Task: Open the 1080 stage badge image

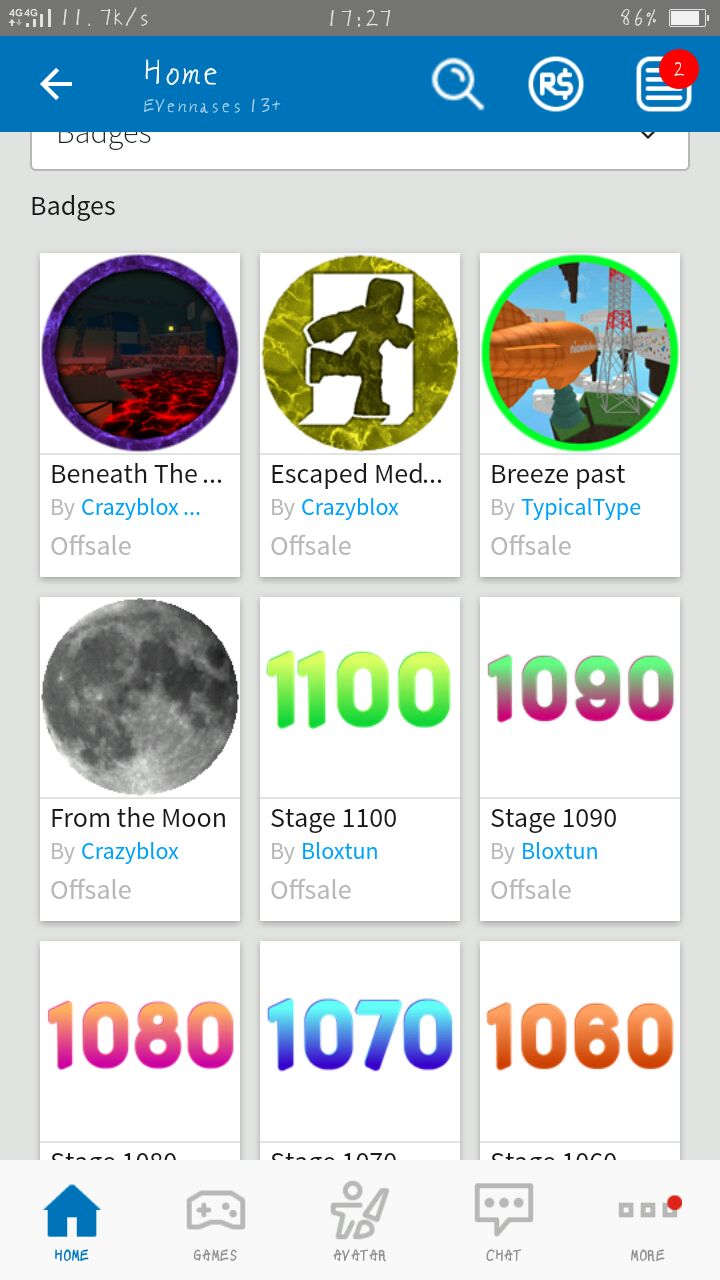Action: click(x=140, y=1034)
